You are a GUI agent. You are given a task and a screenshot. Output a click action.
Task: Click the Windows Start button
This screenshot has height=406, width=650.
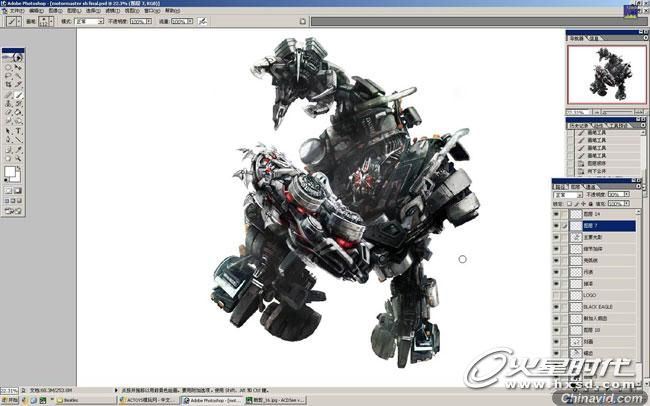point(10,400)
